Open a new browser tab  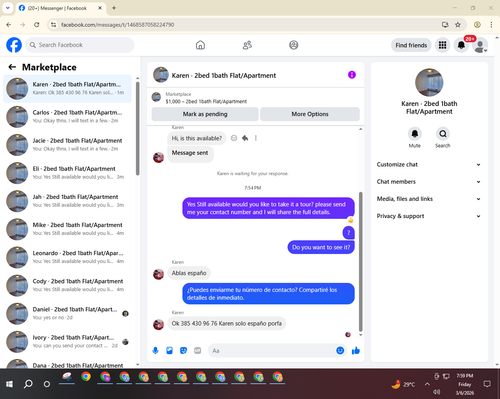pyautogui.click(x=114, y=8)
